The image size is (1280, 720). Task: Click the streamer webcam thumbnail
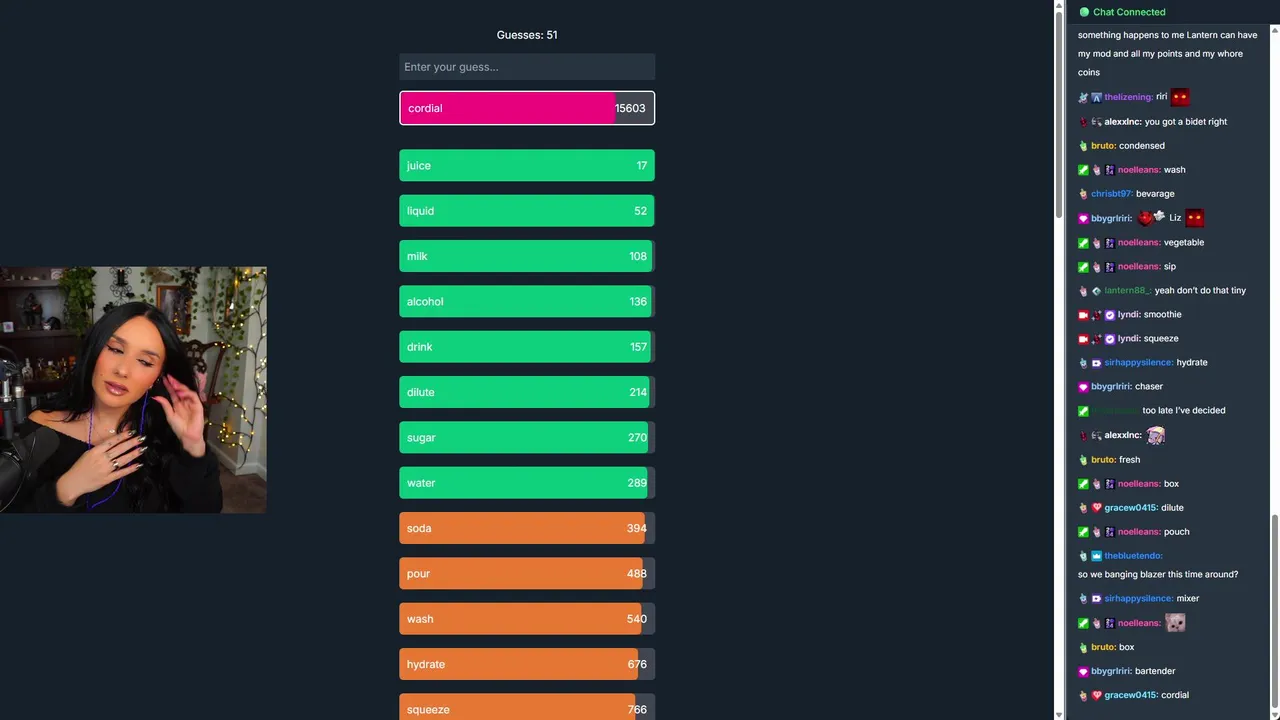pyautogui.click(x=133, y=390)
